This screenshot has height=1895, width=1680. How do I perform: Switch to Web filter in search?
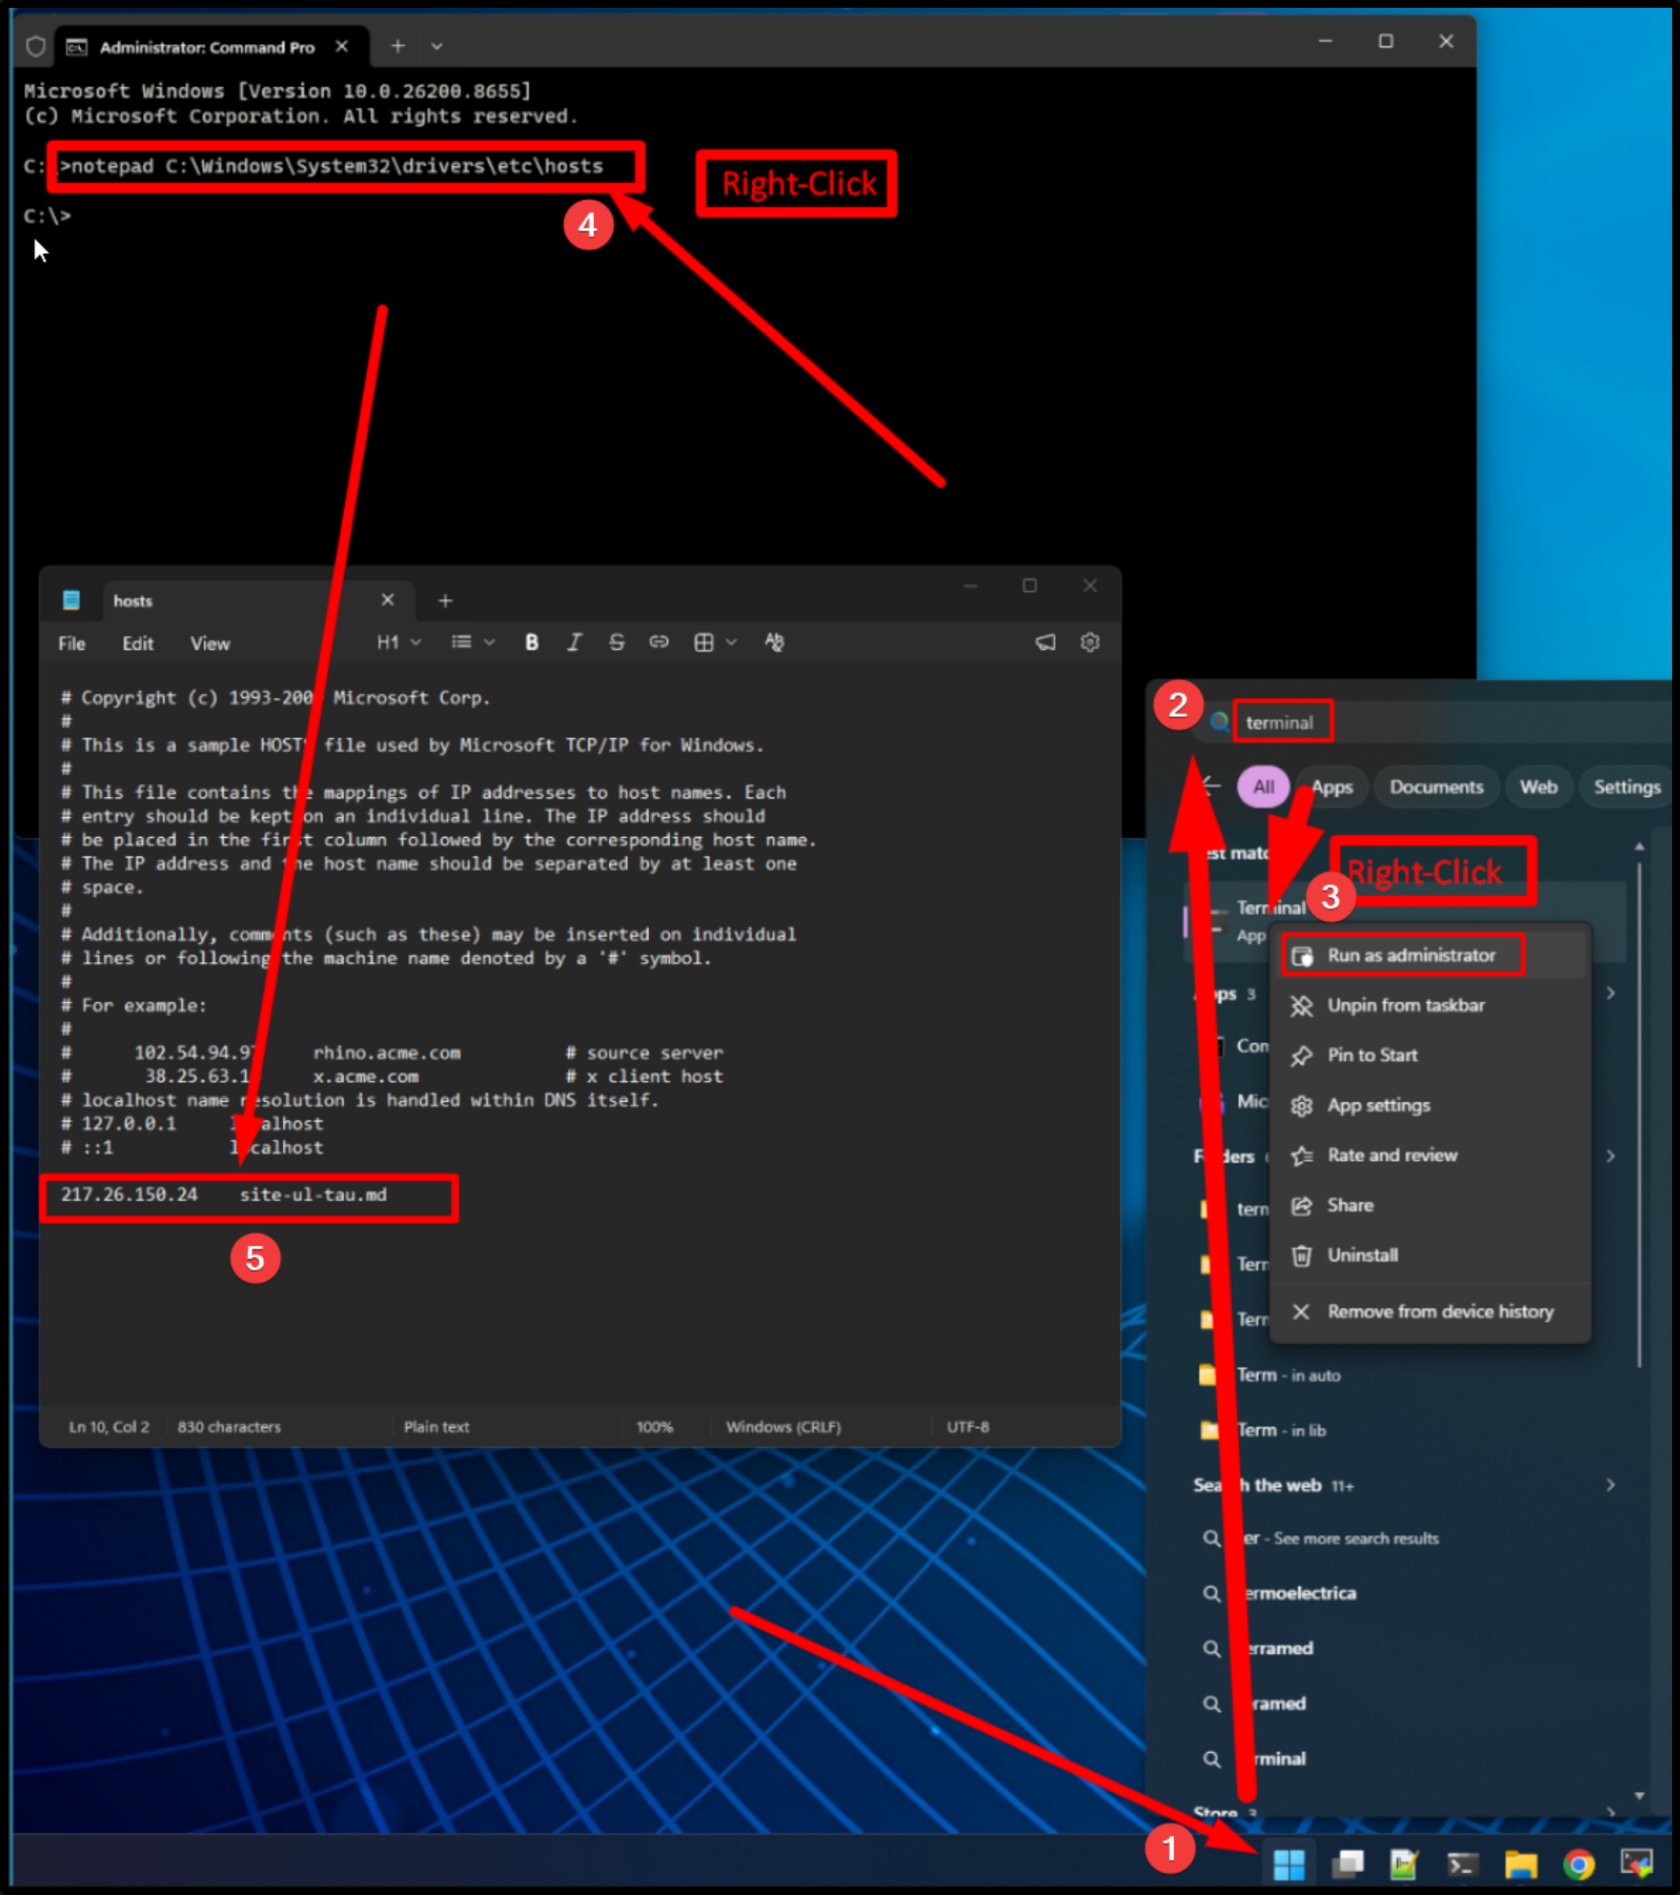(x=1538, y=787)
